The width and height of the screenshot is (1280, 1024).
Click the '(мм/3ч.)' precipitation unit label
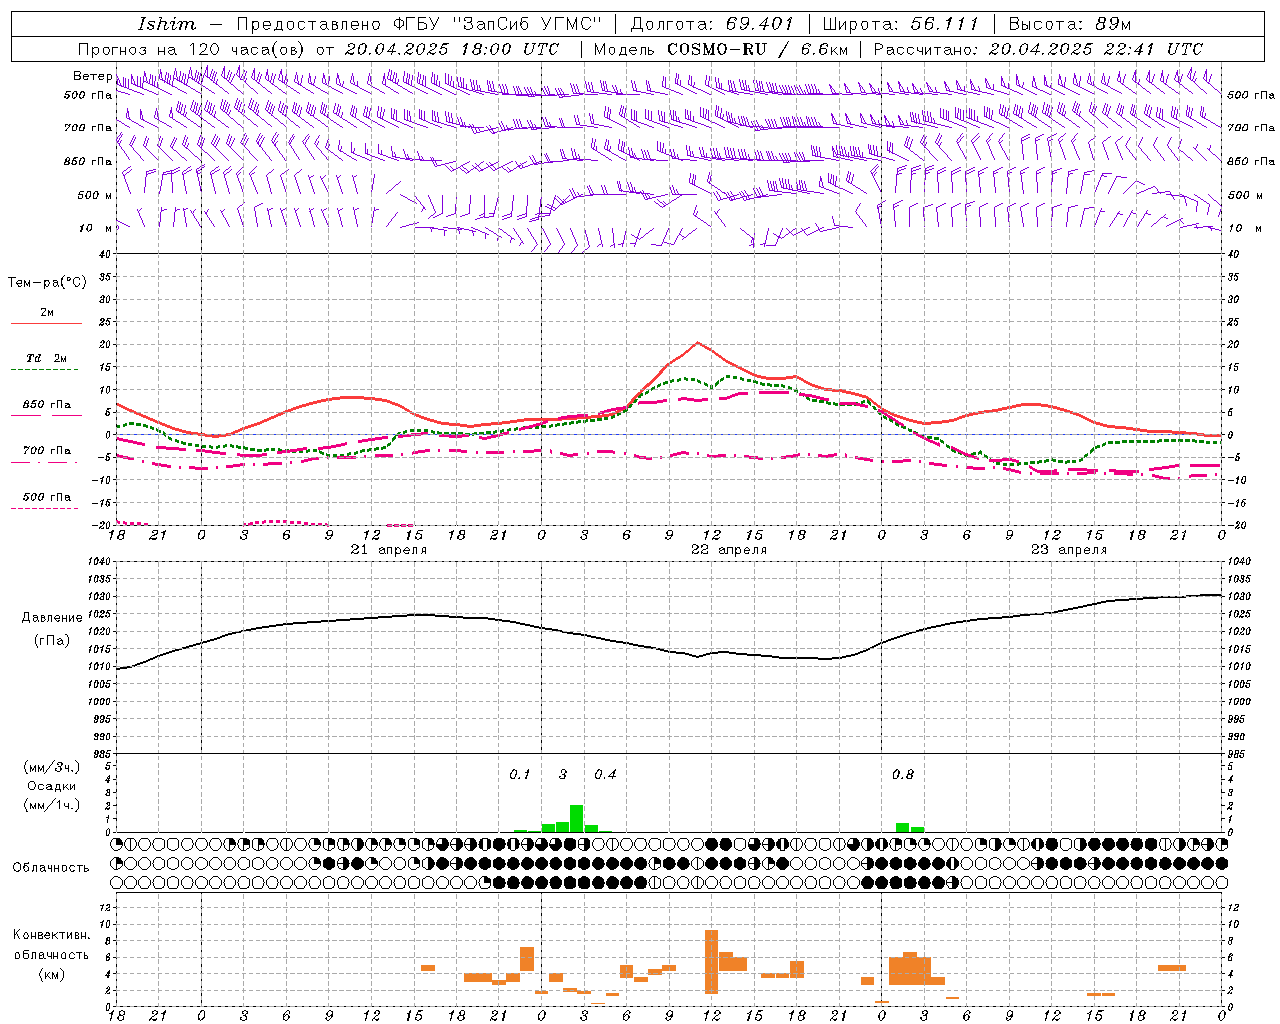tap(52, 767)
